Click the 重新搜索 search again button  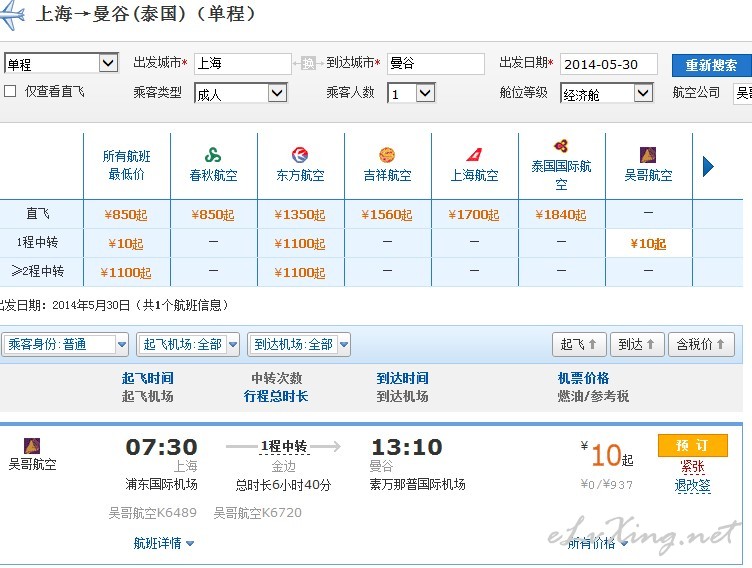click(x=711, y=65)
